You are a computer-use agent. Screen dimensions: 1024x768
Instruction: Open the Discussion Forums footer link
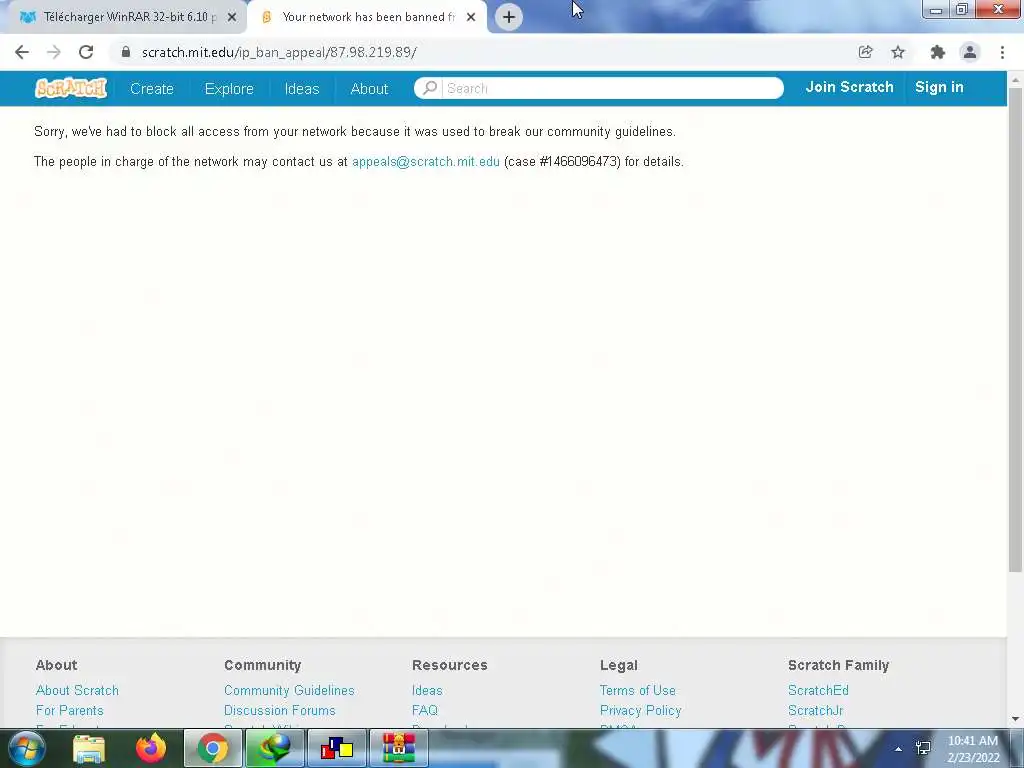coord(280,711)
